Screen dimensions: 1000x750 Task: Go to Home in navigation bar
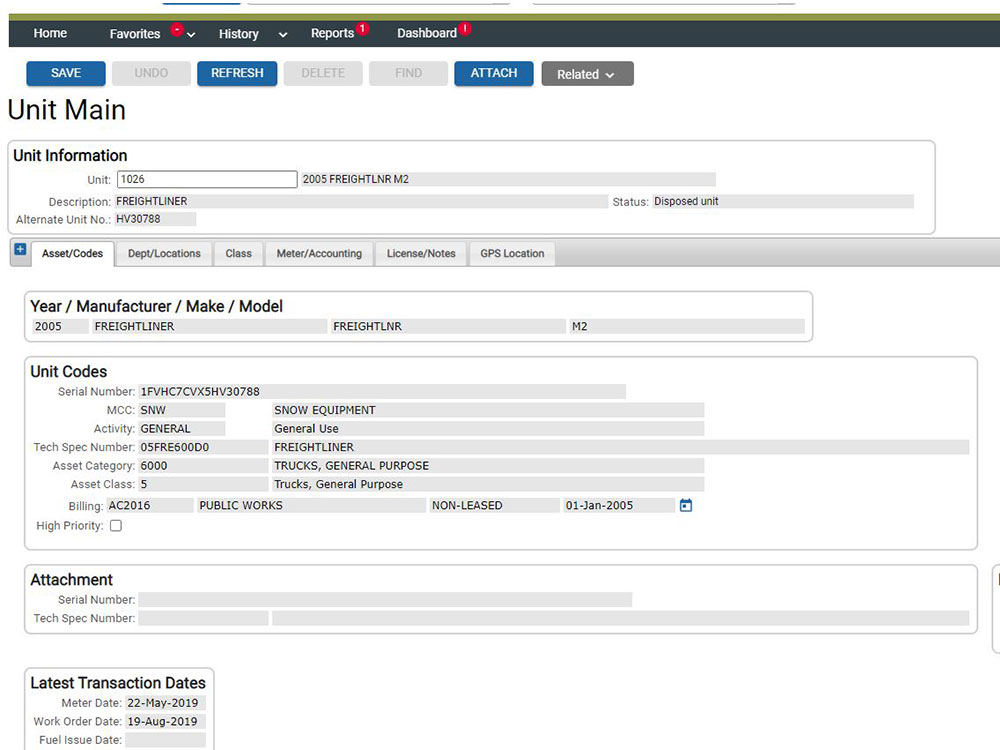coord(50,34)
